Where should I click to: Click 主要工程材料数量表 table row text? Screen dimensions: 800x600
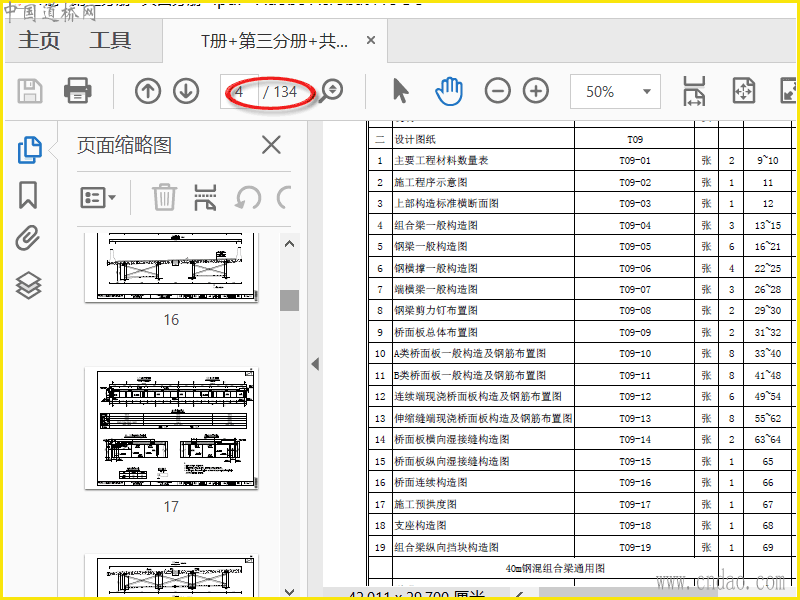point(441,161)
